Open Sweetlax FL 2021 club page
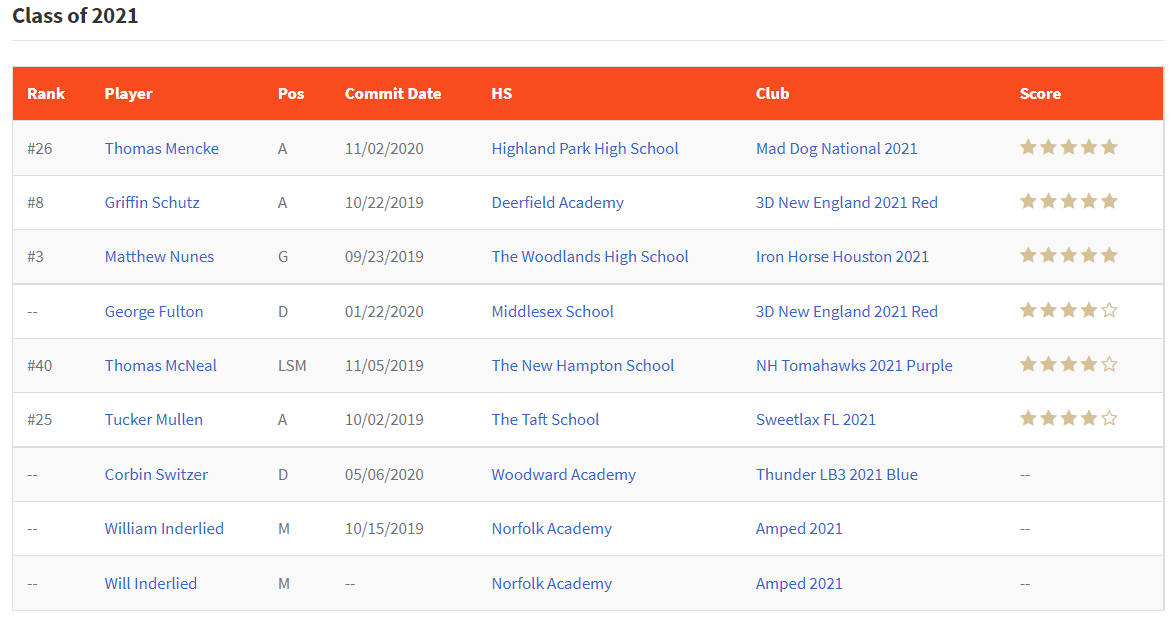The height and width of the screenshot is (619, 1176). tap(816, 419)
